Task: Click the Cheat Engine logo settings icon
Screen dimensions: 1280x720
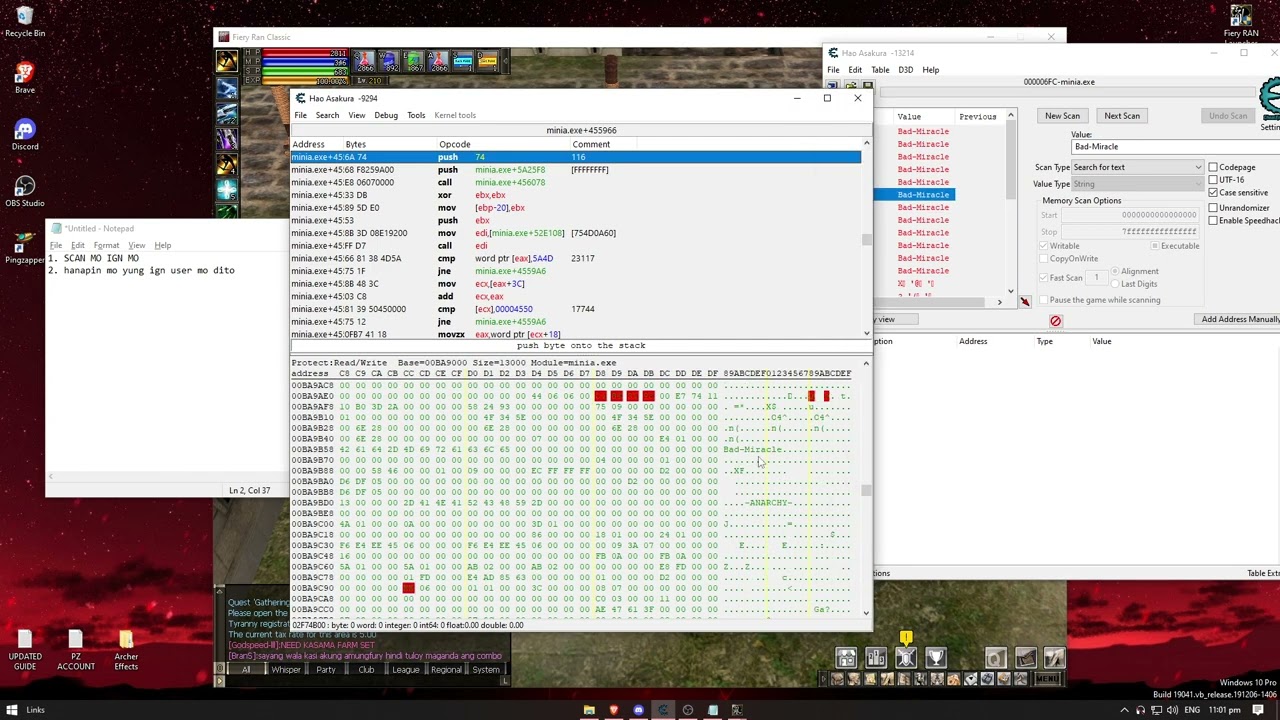Action: tap(1270, 100)
